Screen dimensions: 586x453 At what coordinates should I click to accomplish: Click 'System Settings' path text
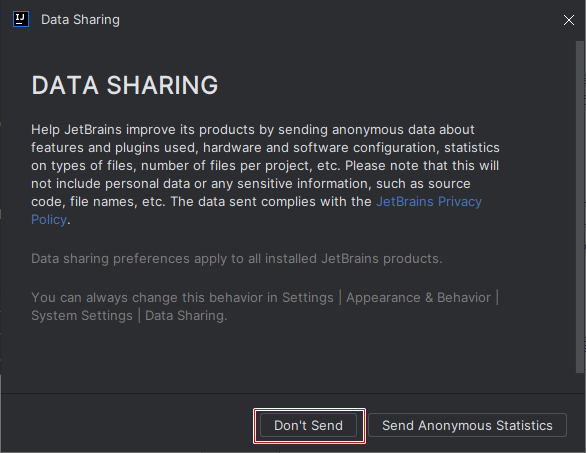[82, 315]
